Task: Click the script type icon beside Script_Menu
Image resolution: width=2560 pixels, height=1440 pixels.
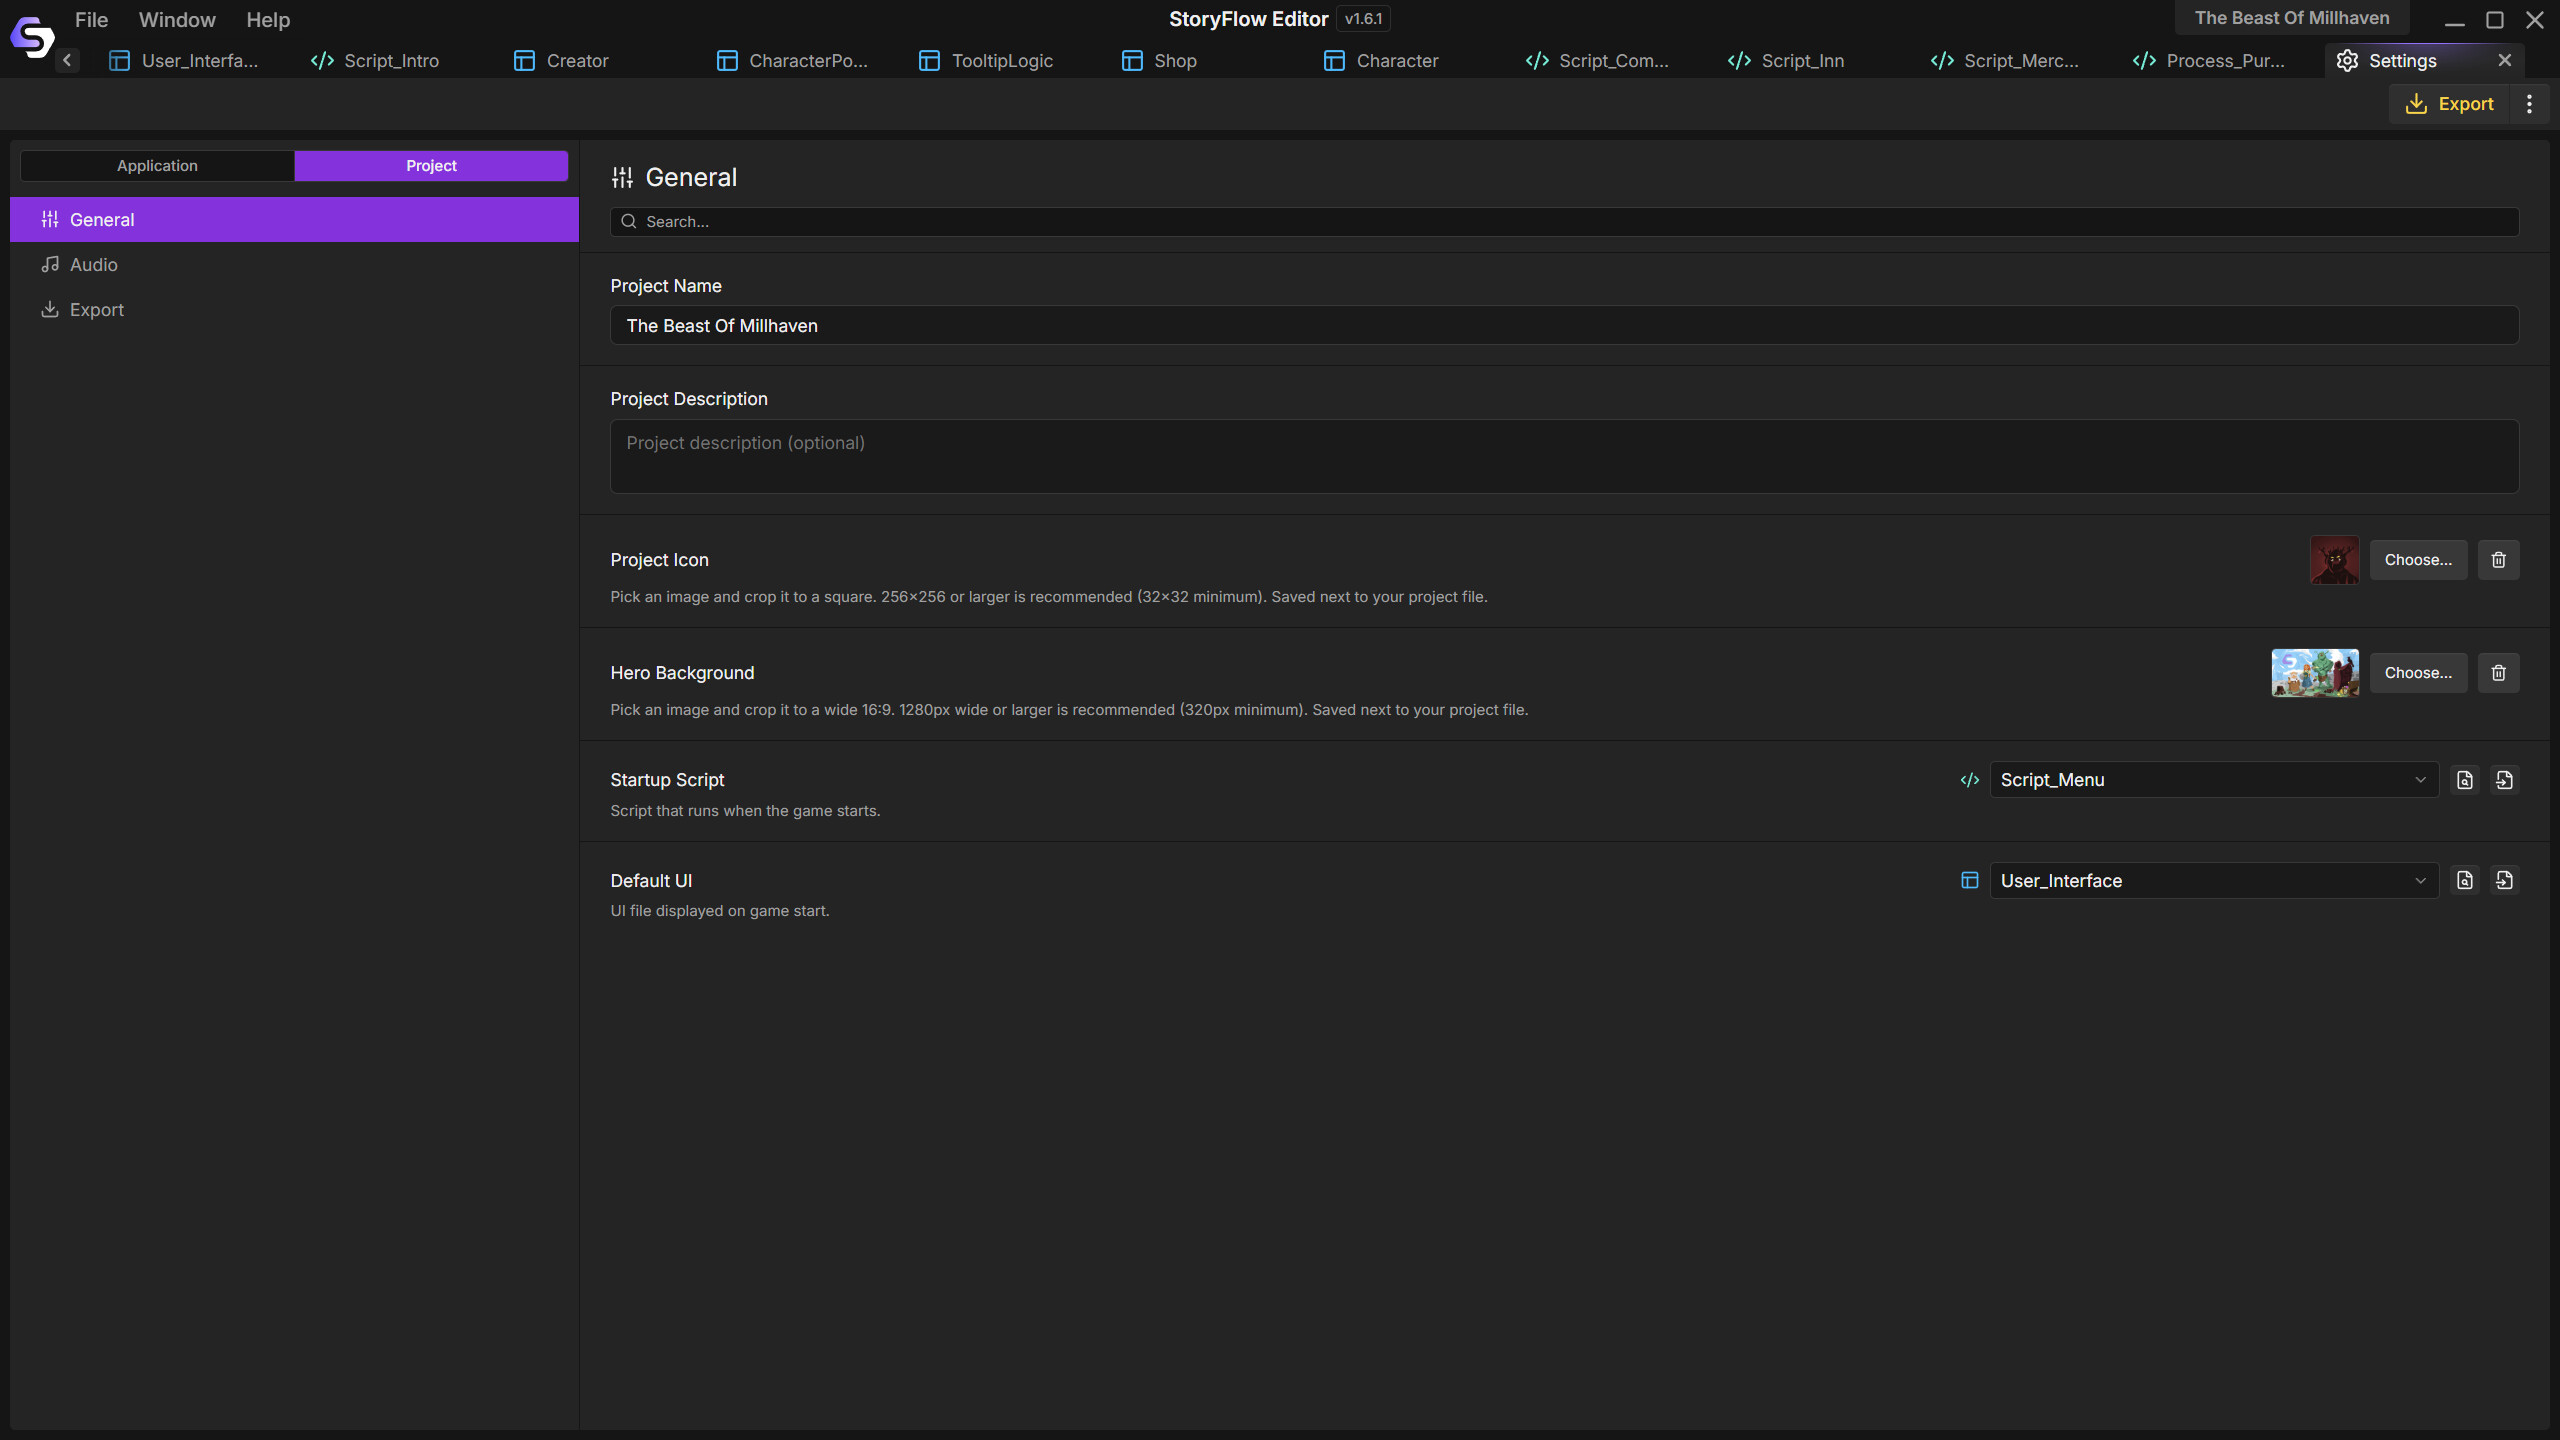Action: [x=1970, y=780]
